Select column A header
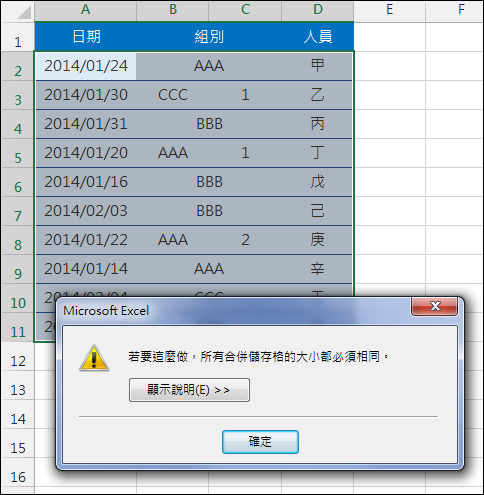The height and width of the screenshot is (495, 484). click(85, 10)
